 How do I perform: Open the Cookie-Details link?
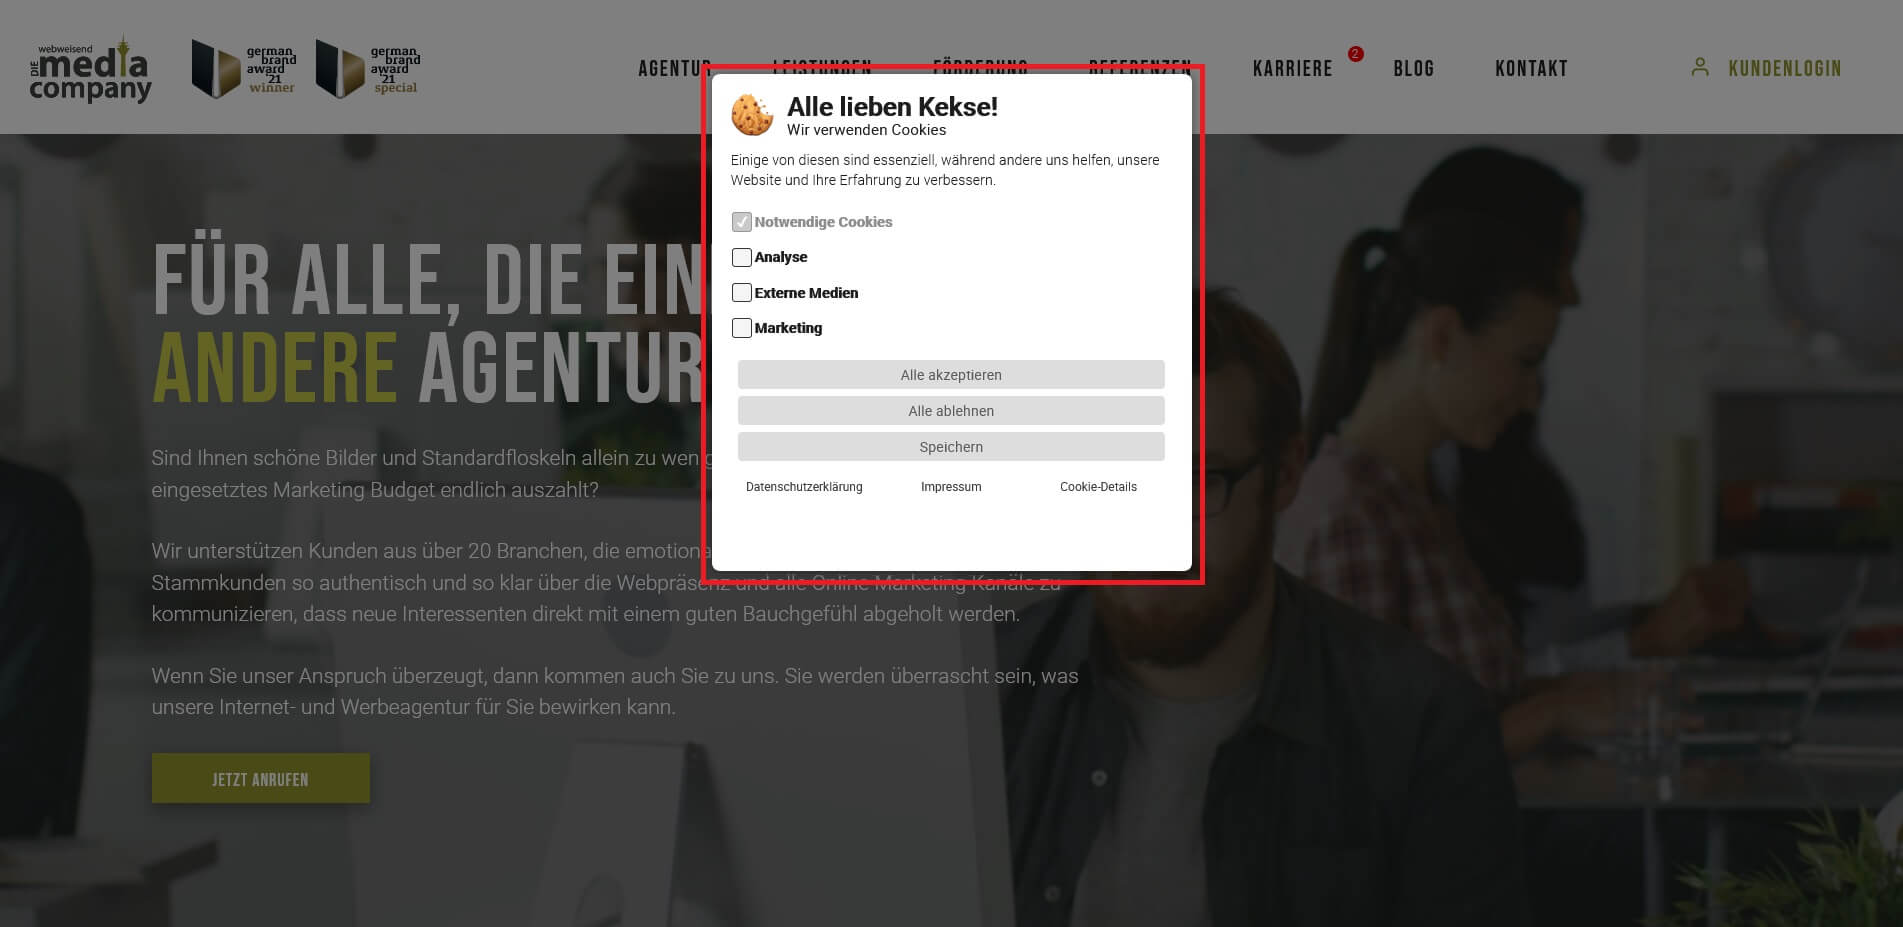(1098, 487)
